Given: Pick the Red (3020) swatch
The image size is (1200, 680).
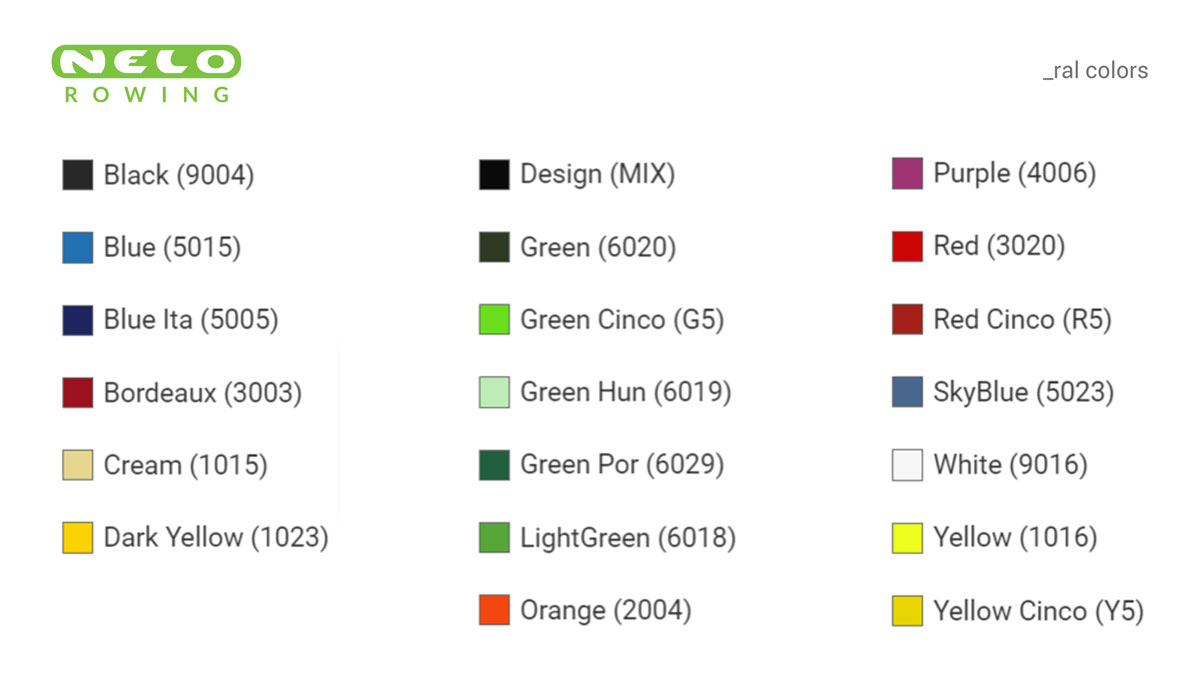Looking at the screenshot, I should point(907,247).
